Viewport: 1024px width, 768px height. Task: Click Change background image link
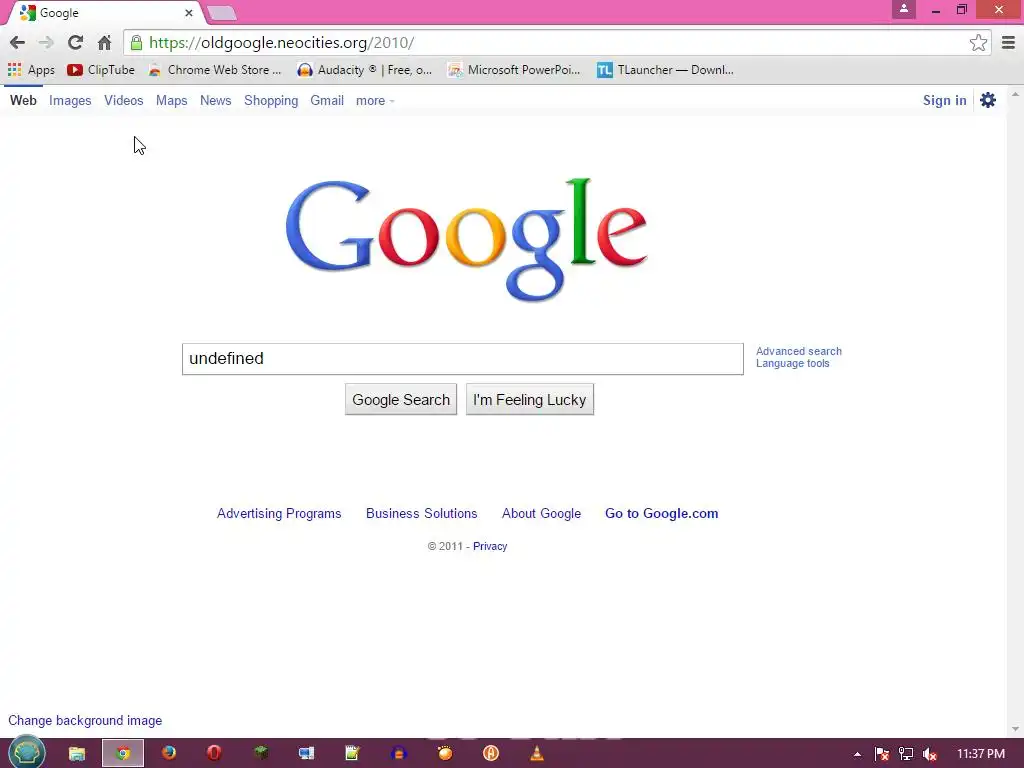tap(85, 720)
